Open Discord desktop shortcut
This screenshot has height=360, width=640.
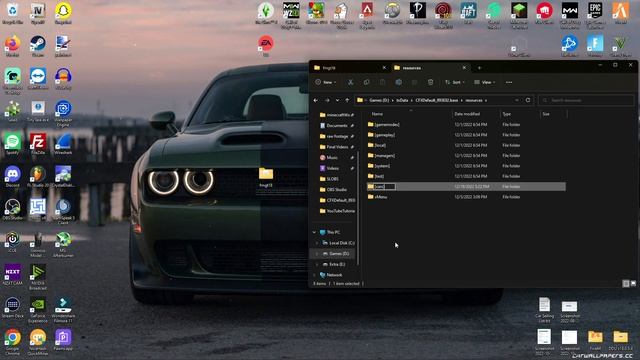pyautogui.click(x=13, y=177)
